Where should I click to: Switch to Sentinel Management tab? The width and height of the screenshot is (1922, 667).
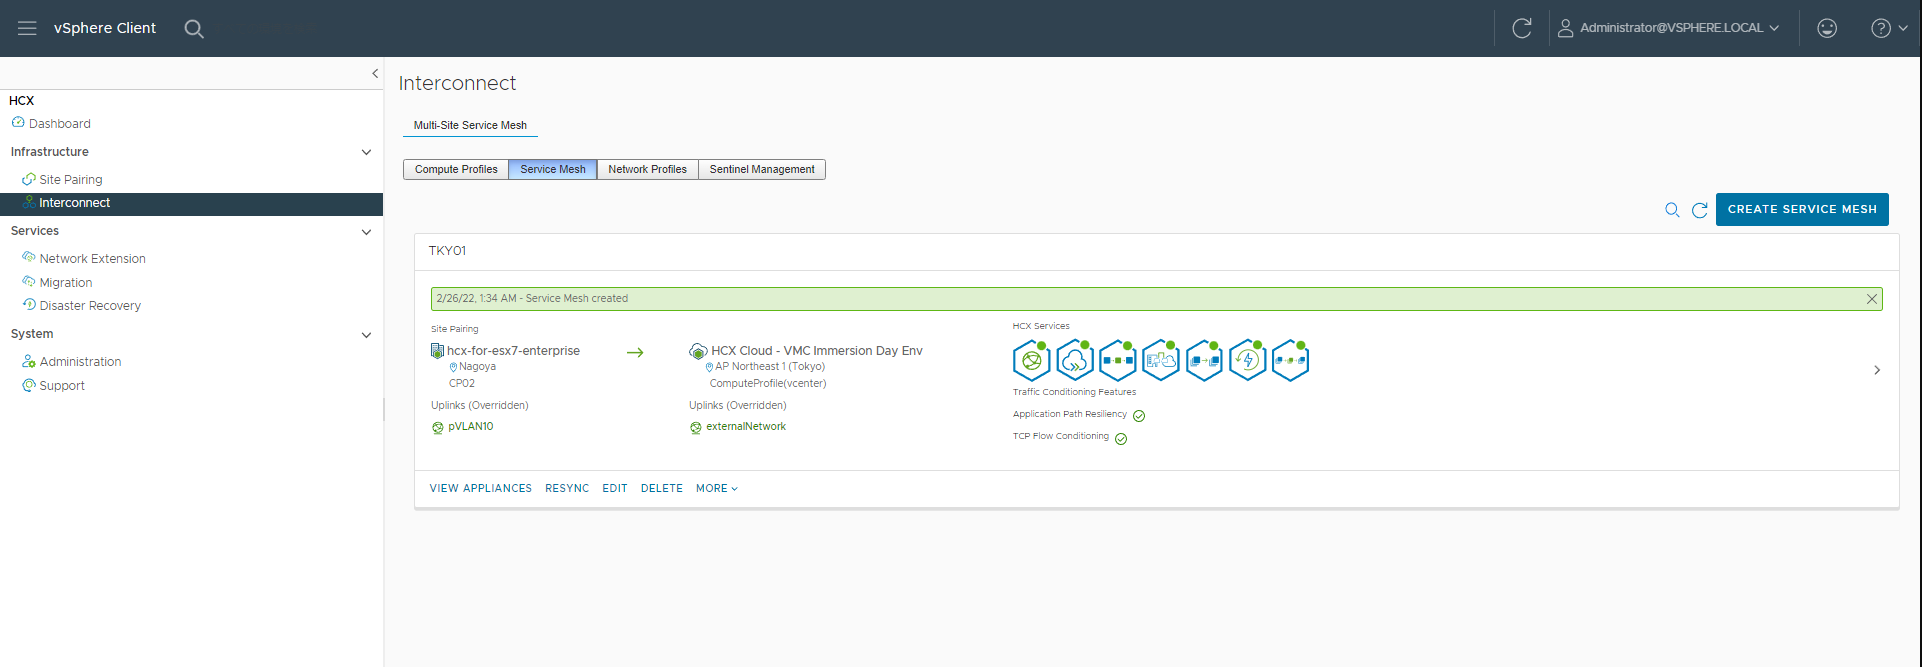point(762,169)
